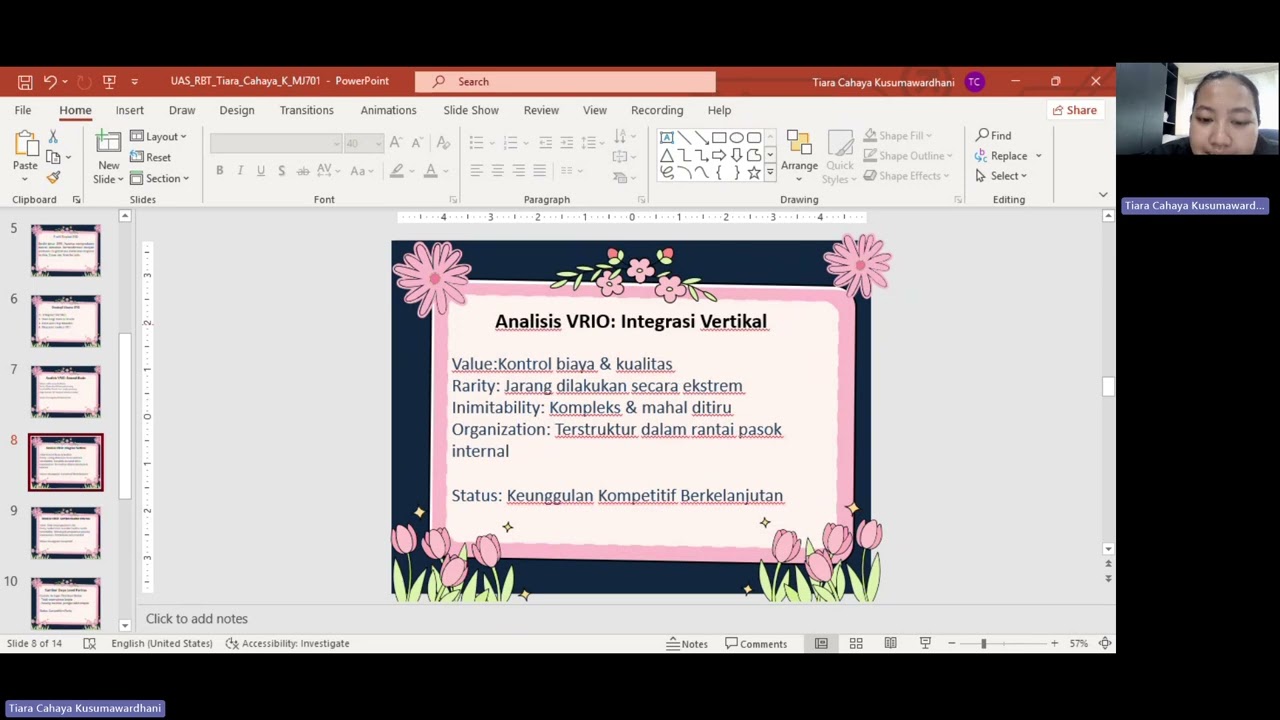The width and height of the screenshot is (1280, 720).
Task: Toggle the Notes pane
Action: [688, 644]
